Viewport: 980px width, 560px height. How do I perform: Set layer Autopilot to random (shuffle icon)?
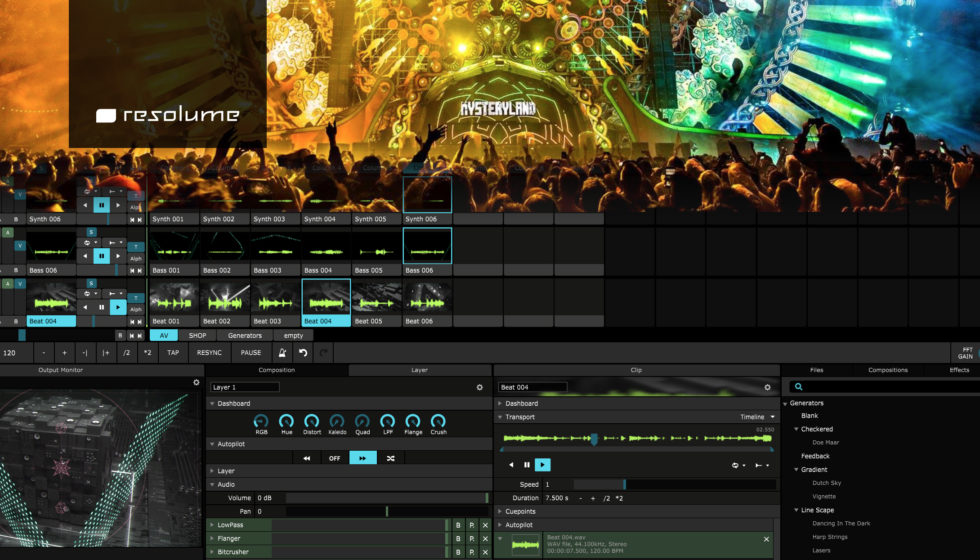(x=391, y=458)
